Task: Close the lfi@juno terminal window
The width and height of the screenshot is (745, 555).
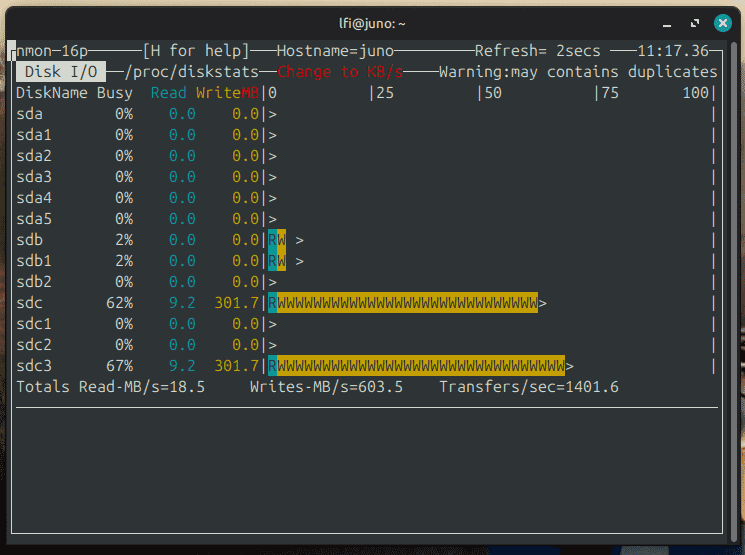Action: click(x=723, y=23)
